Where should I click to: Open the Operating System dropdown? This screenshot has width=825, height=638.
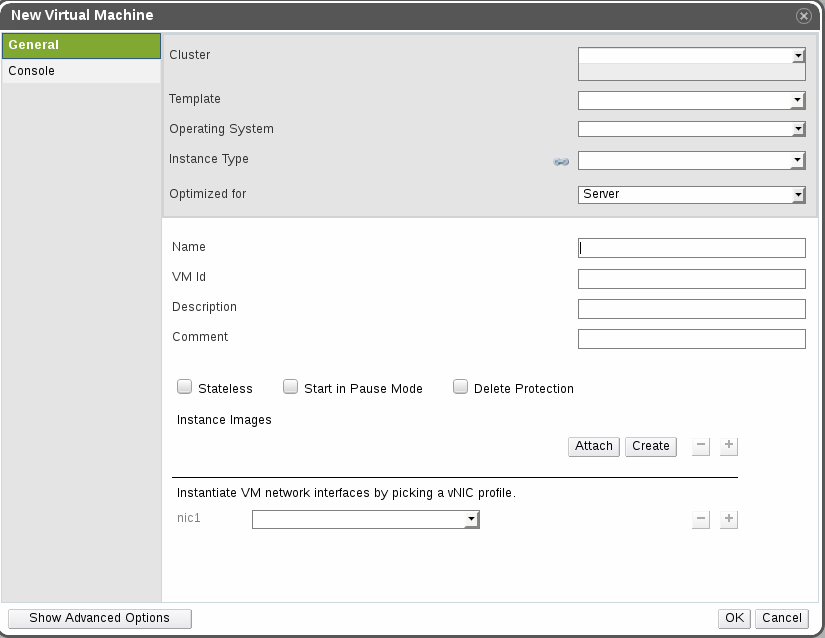click(x=692, y=129)
